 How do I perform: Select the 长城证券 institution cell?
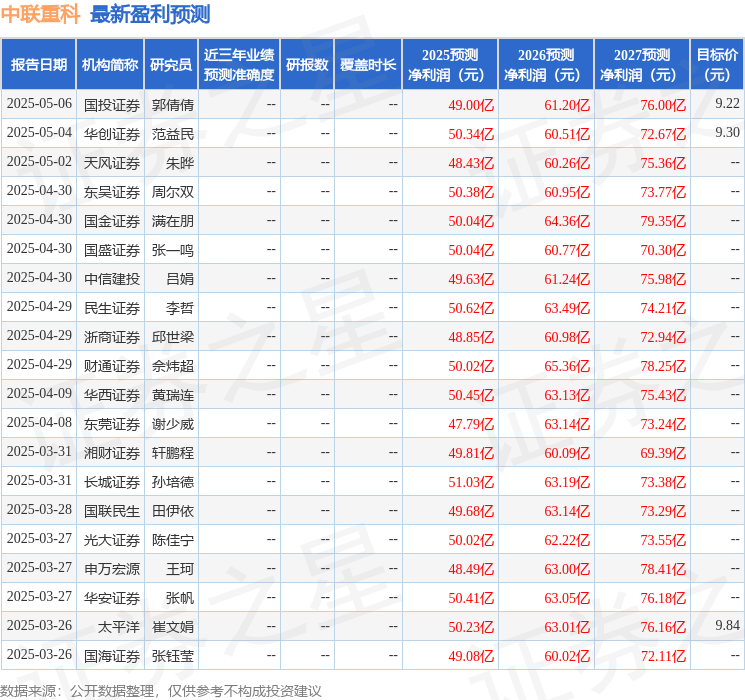112,482
